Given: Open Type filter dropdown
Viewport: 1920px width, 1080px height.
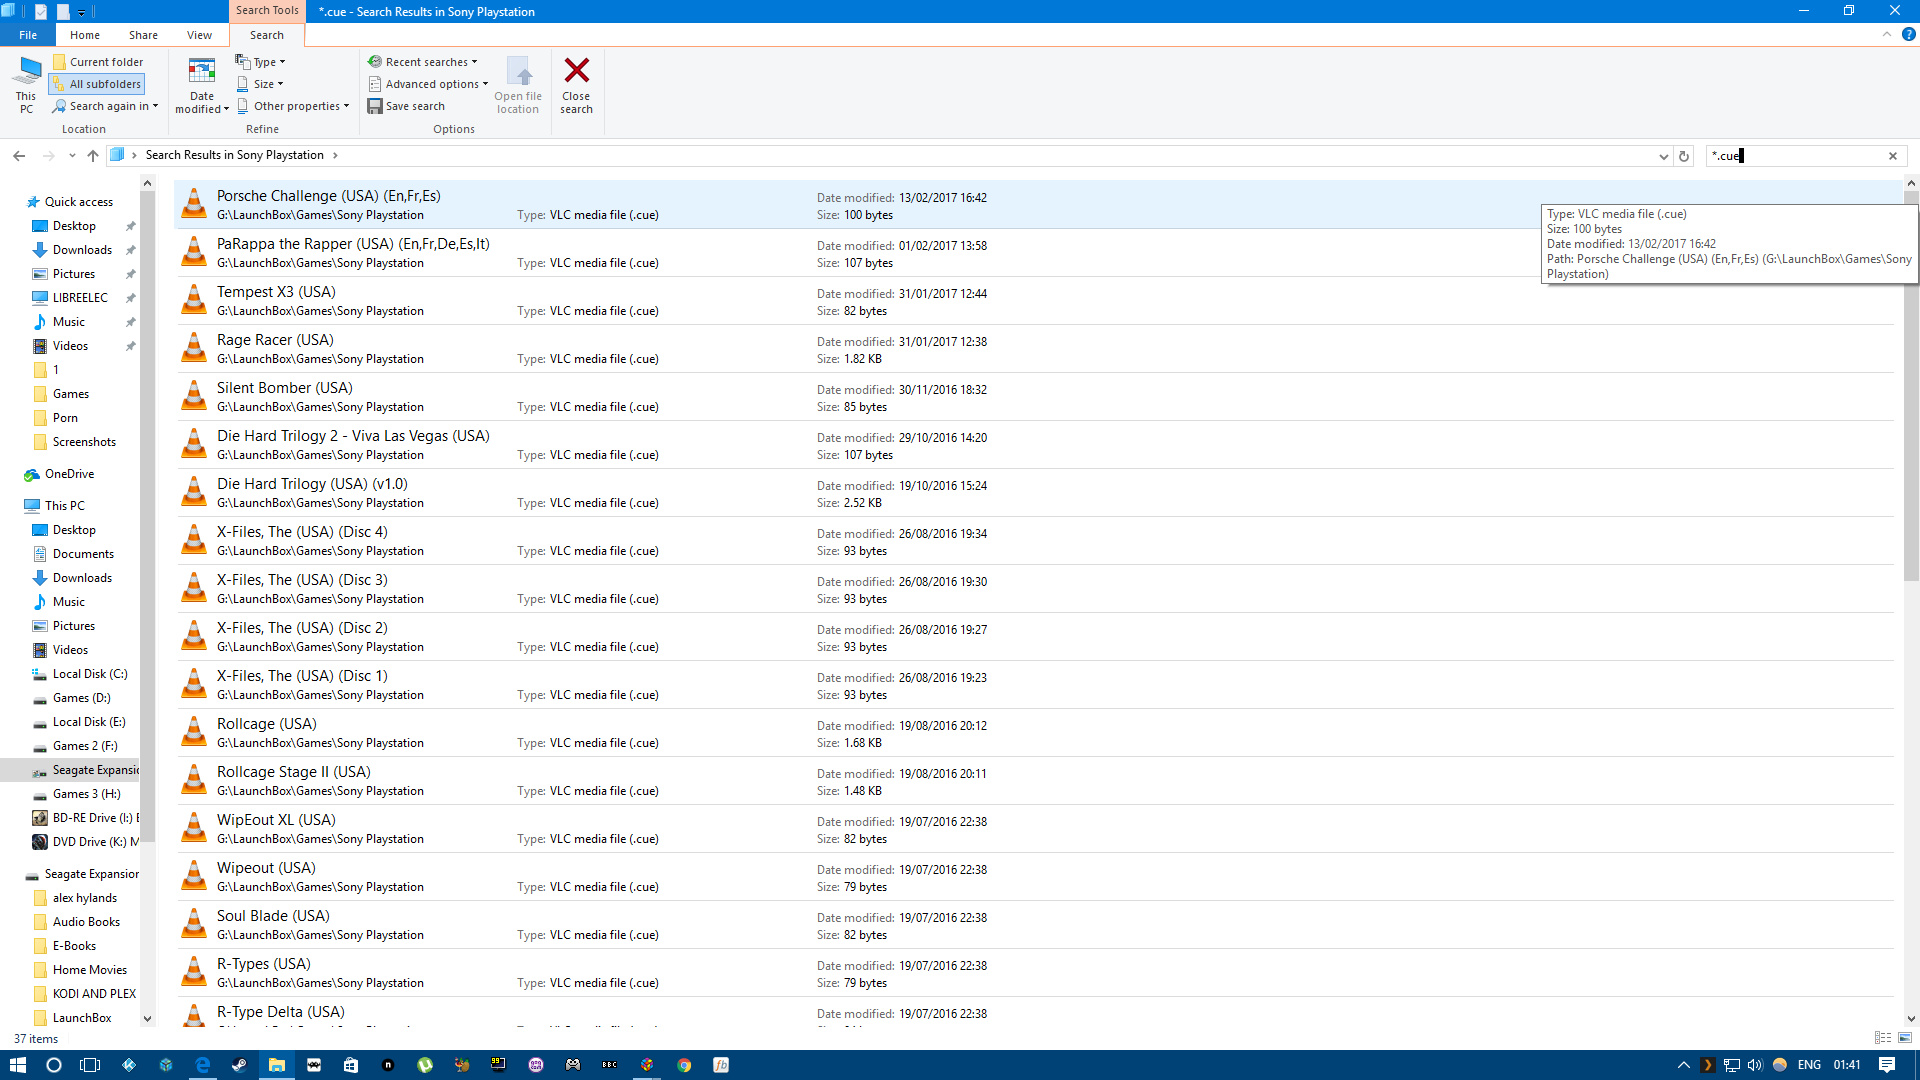Looking at the screenshot, I should tap(261, 62).
